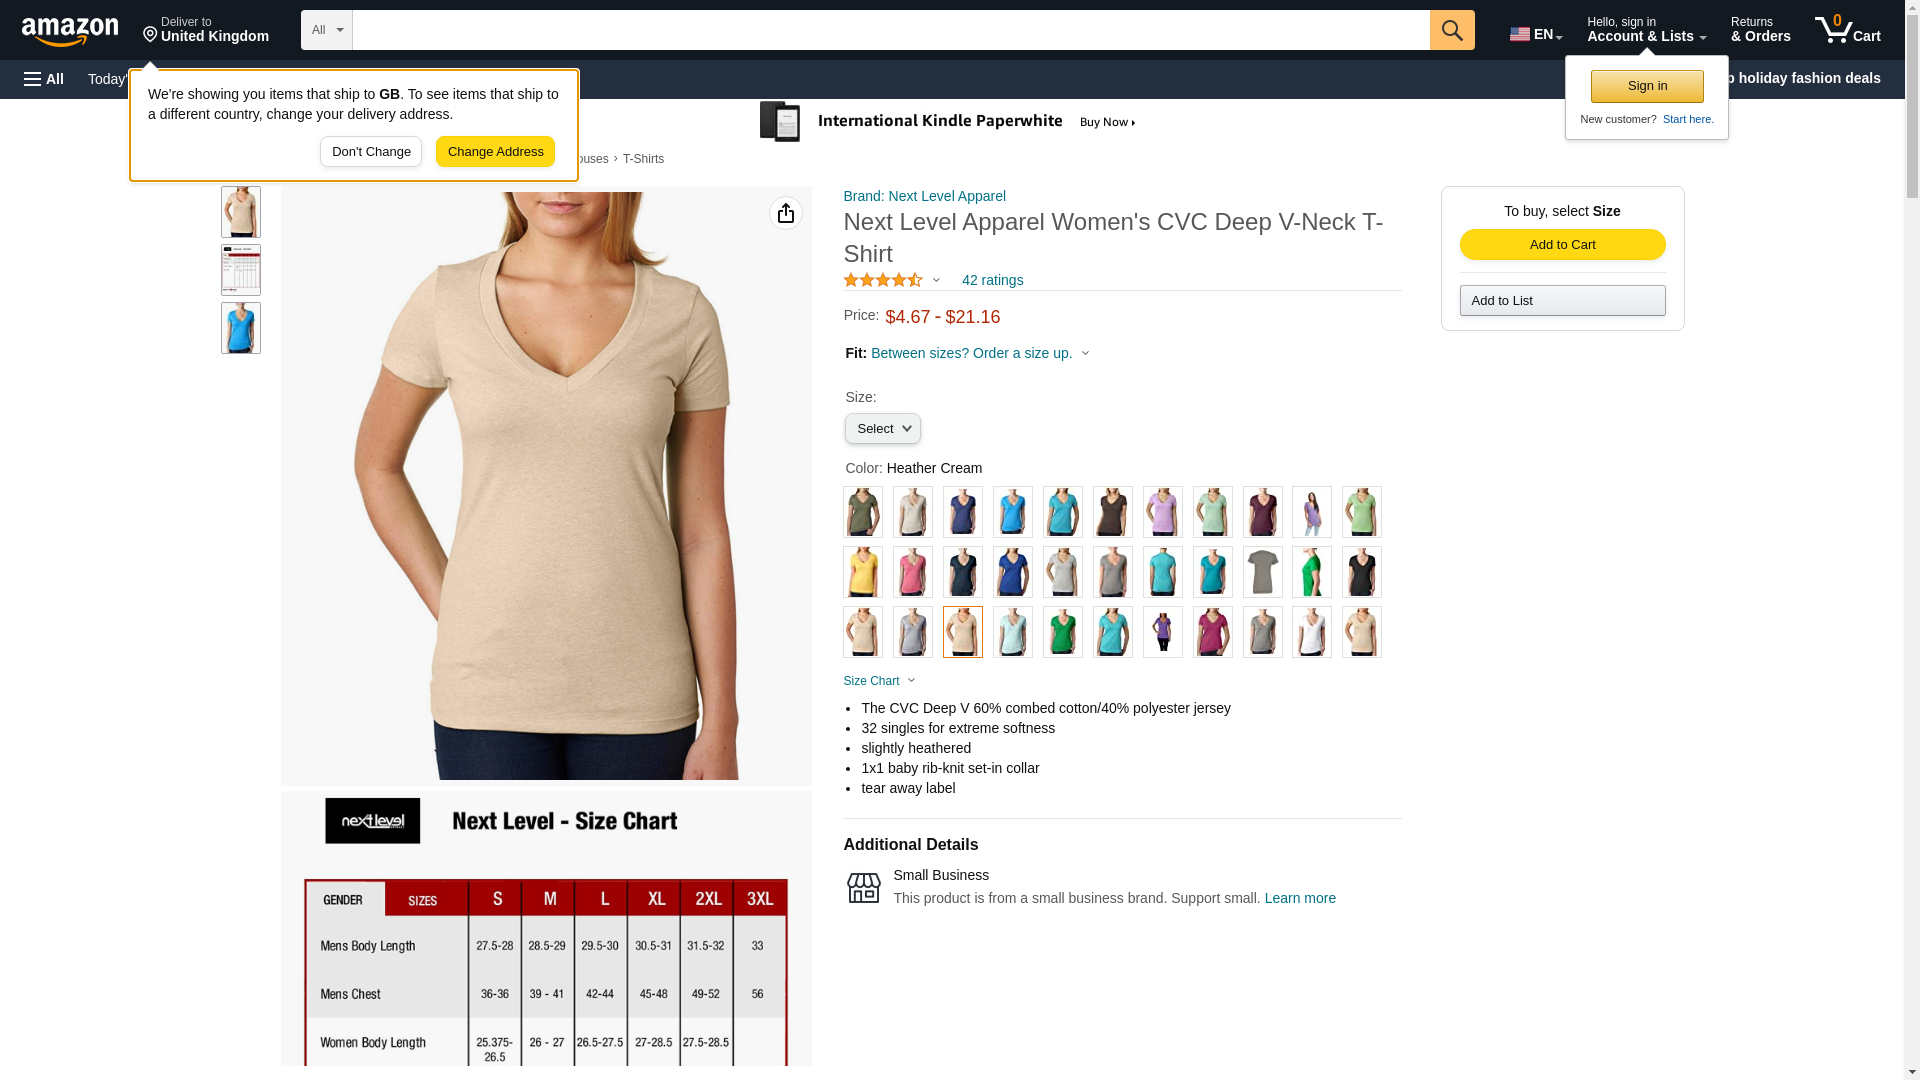Viewport: 1920px width, 1080px height.
Task: Select the blue shirt thumbnail
Action: (x=241, y=328)
